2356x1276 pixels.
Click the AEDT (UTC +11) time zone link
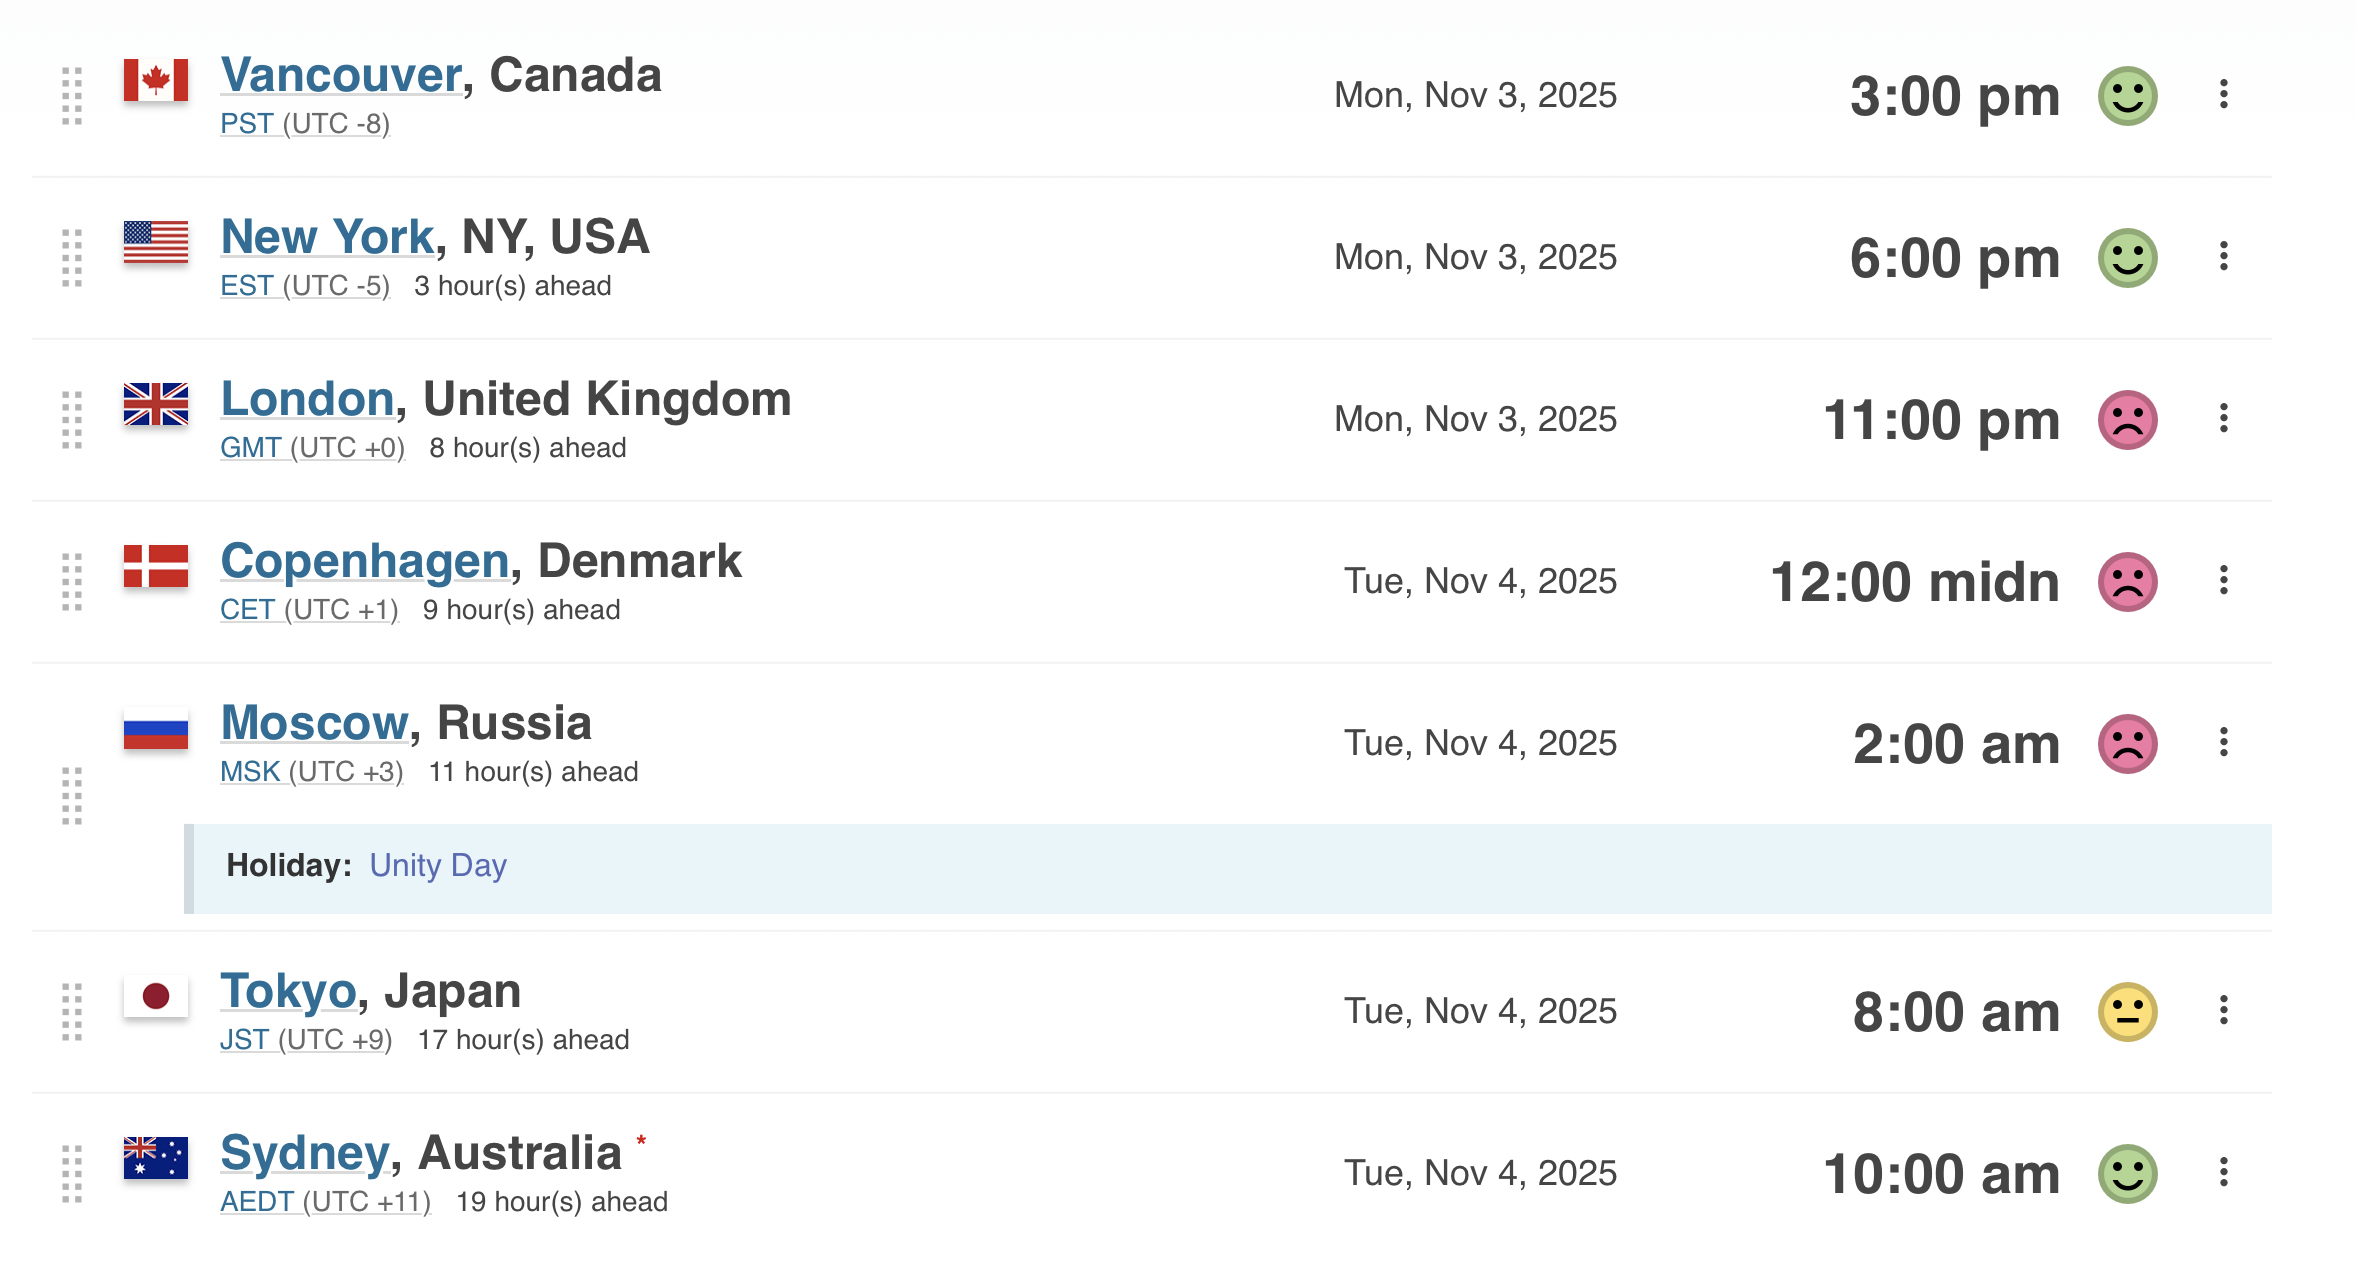click(325, 1202)
